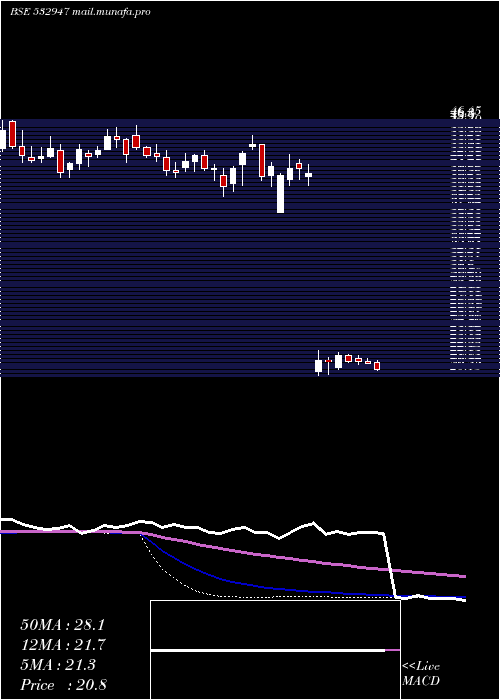The width and height of the screenshot is (500, 700).
Task: Click the price axis labels at top right
Action: (466, 112)
